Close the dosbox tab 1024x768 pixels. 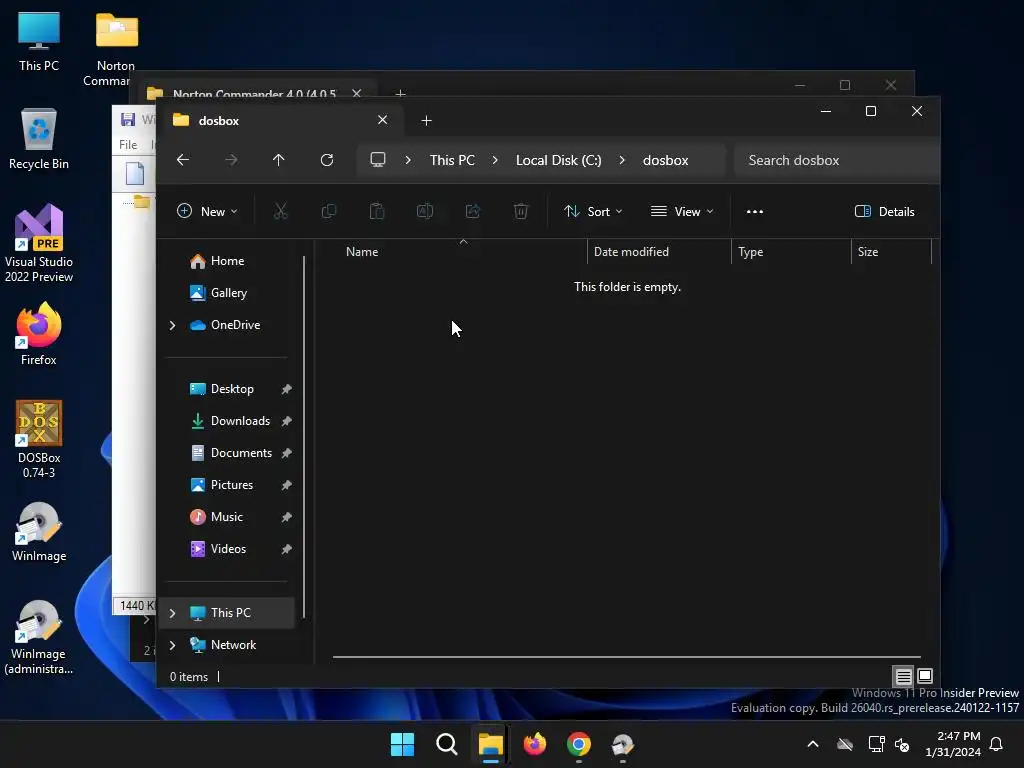coord(383,120)
